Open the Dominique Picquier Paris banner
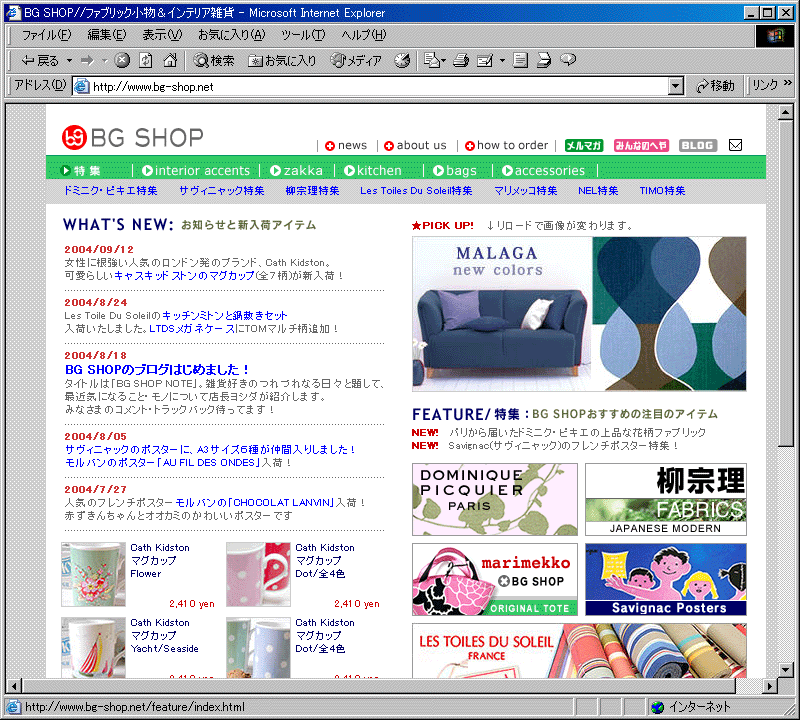The height and width of the screenshot is (720, 800). pyautogui.click(x=495, y=499)
